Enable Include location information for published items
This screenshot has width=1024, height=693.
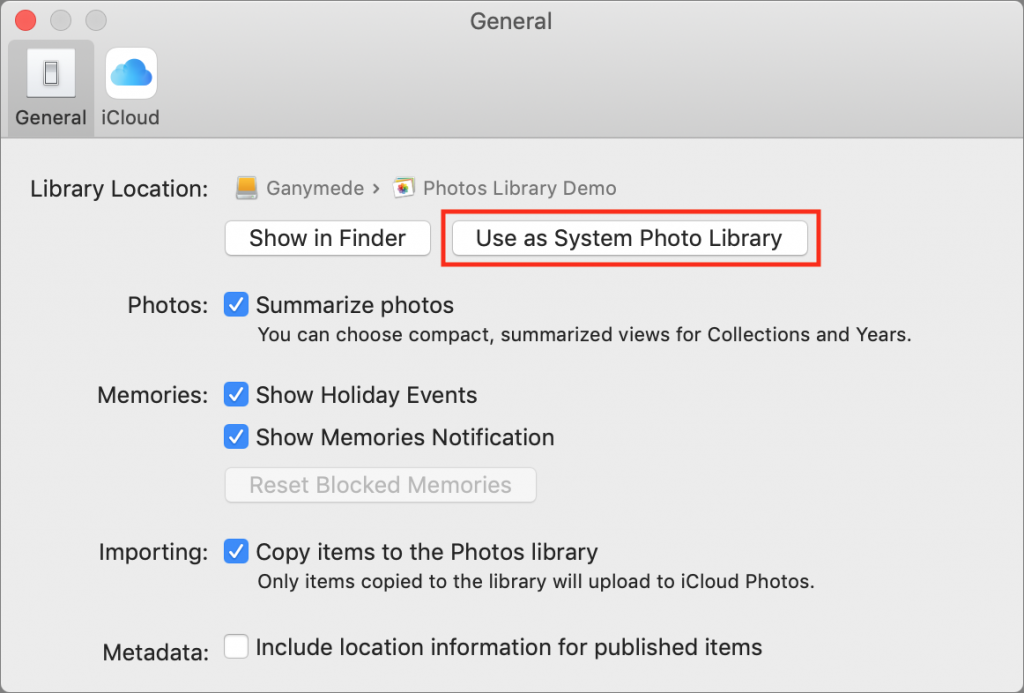point(236,647)
